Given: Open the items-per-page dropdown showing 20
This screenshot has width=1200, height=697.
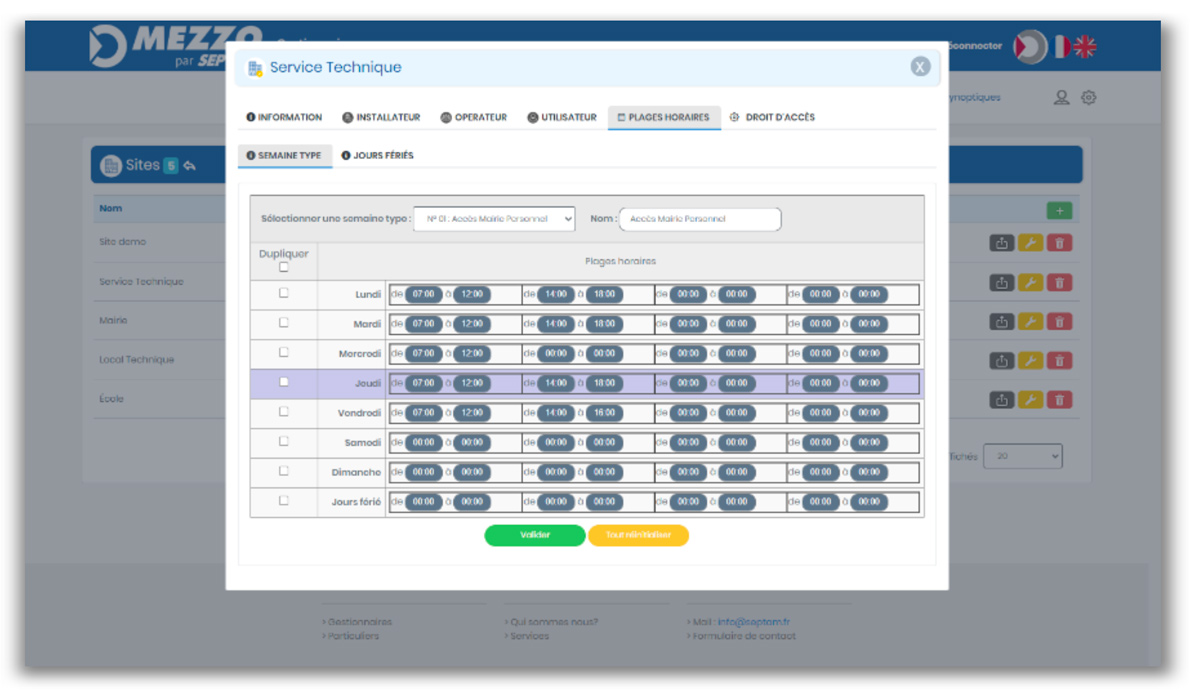Looking at the screenshot, I should pyautogui.click(x=1022, y=456).
